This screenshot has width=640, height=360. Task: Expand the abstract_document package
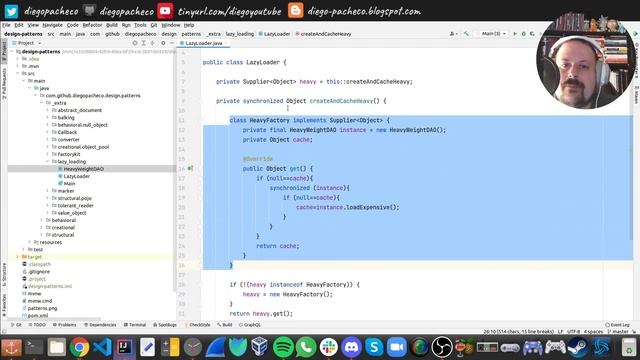pos(47,111)
